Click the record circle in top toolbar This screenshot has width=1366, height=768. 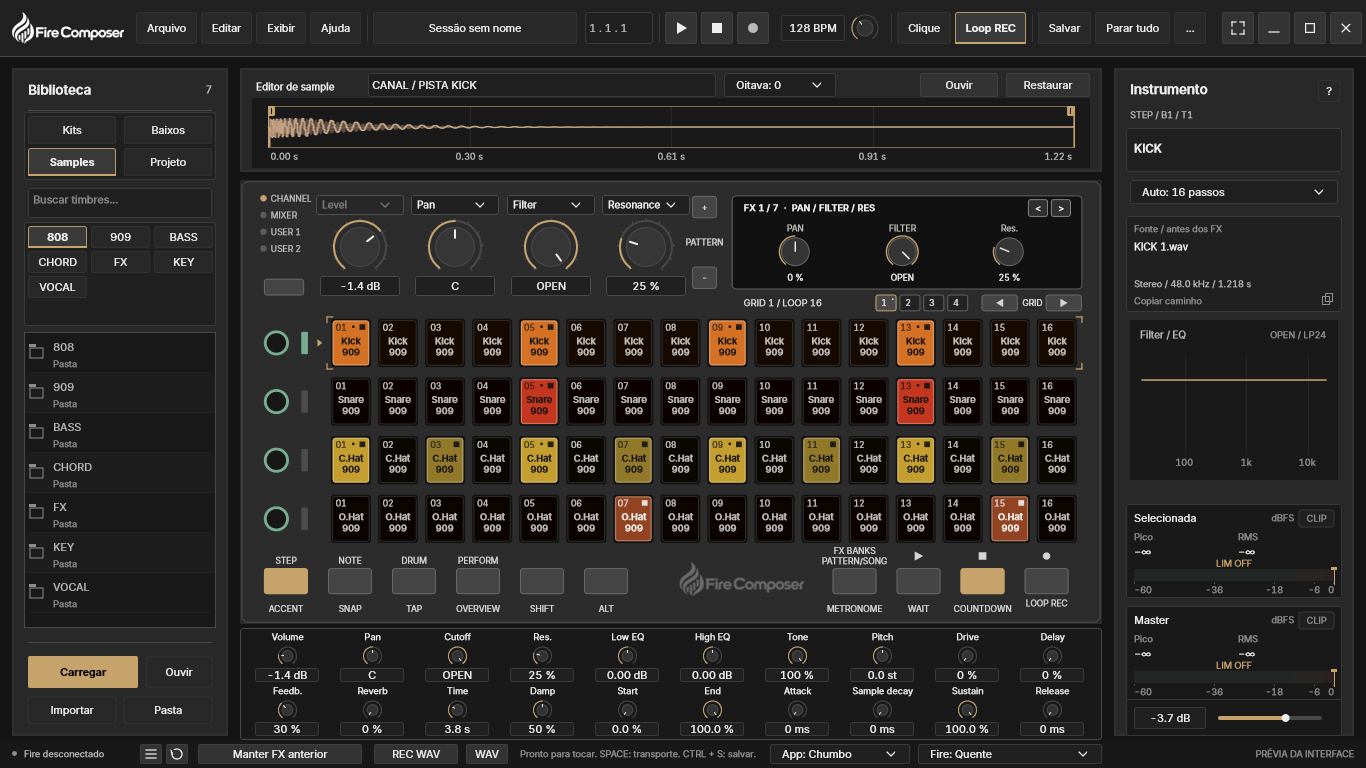pos(752,28)
